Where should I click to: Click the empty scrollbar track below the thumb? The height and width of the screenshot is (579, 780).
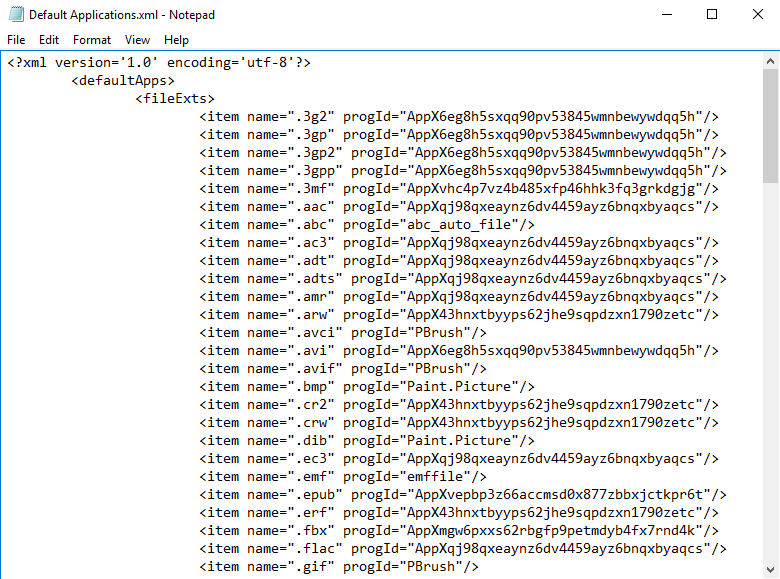pos(770,400)
